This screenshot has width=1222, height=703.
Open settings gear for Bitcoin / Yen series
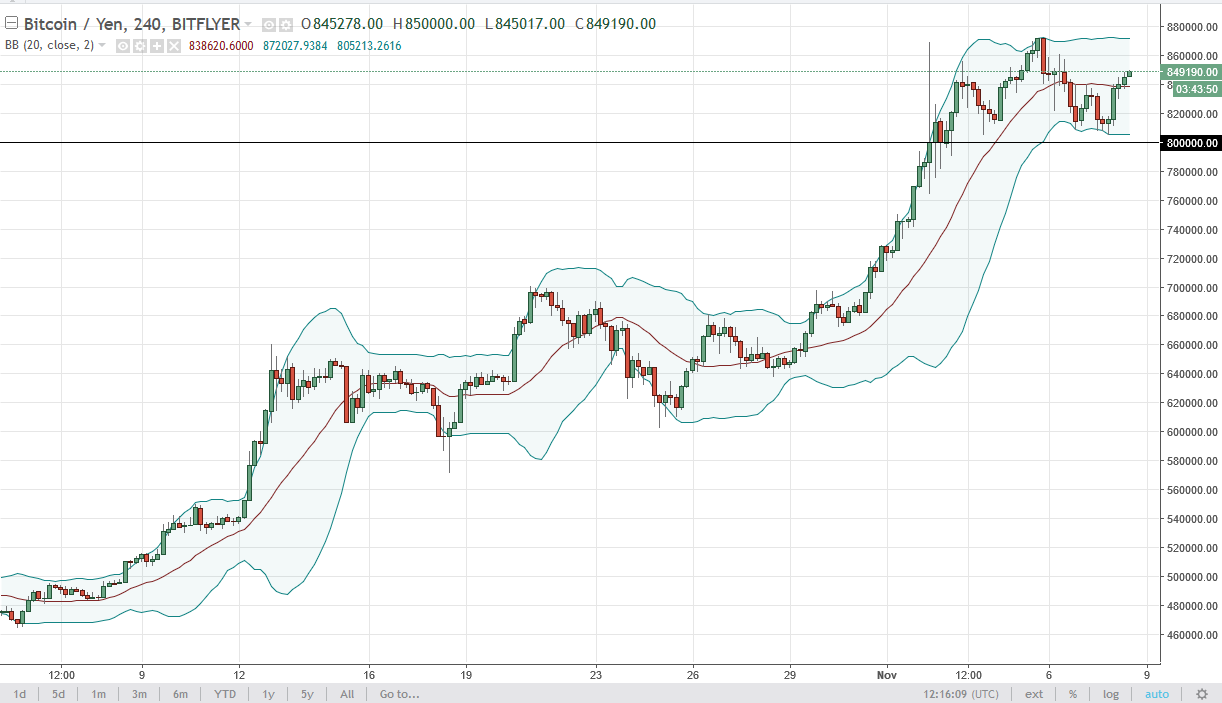point(285,25)
